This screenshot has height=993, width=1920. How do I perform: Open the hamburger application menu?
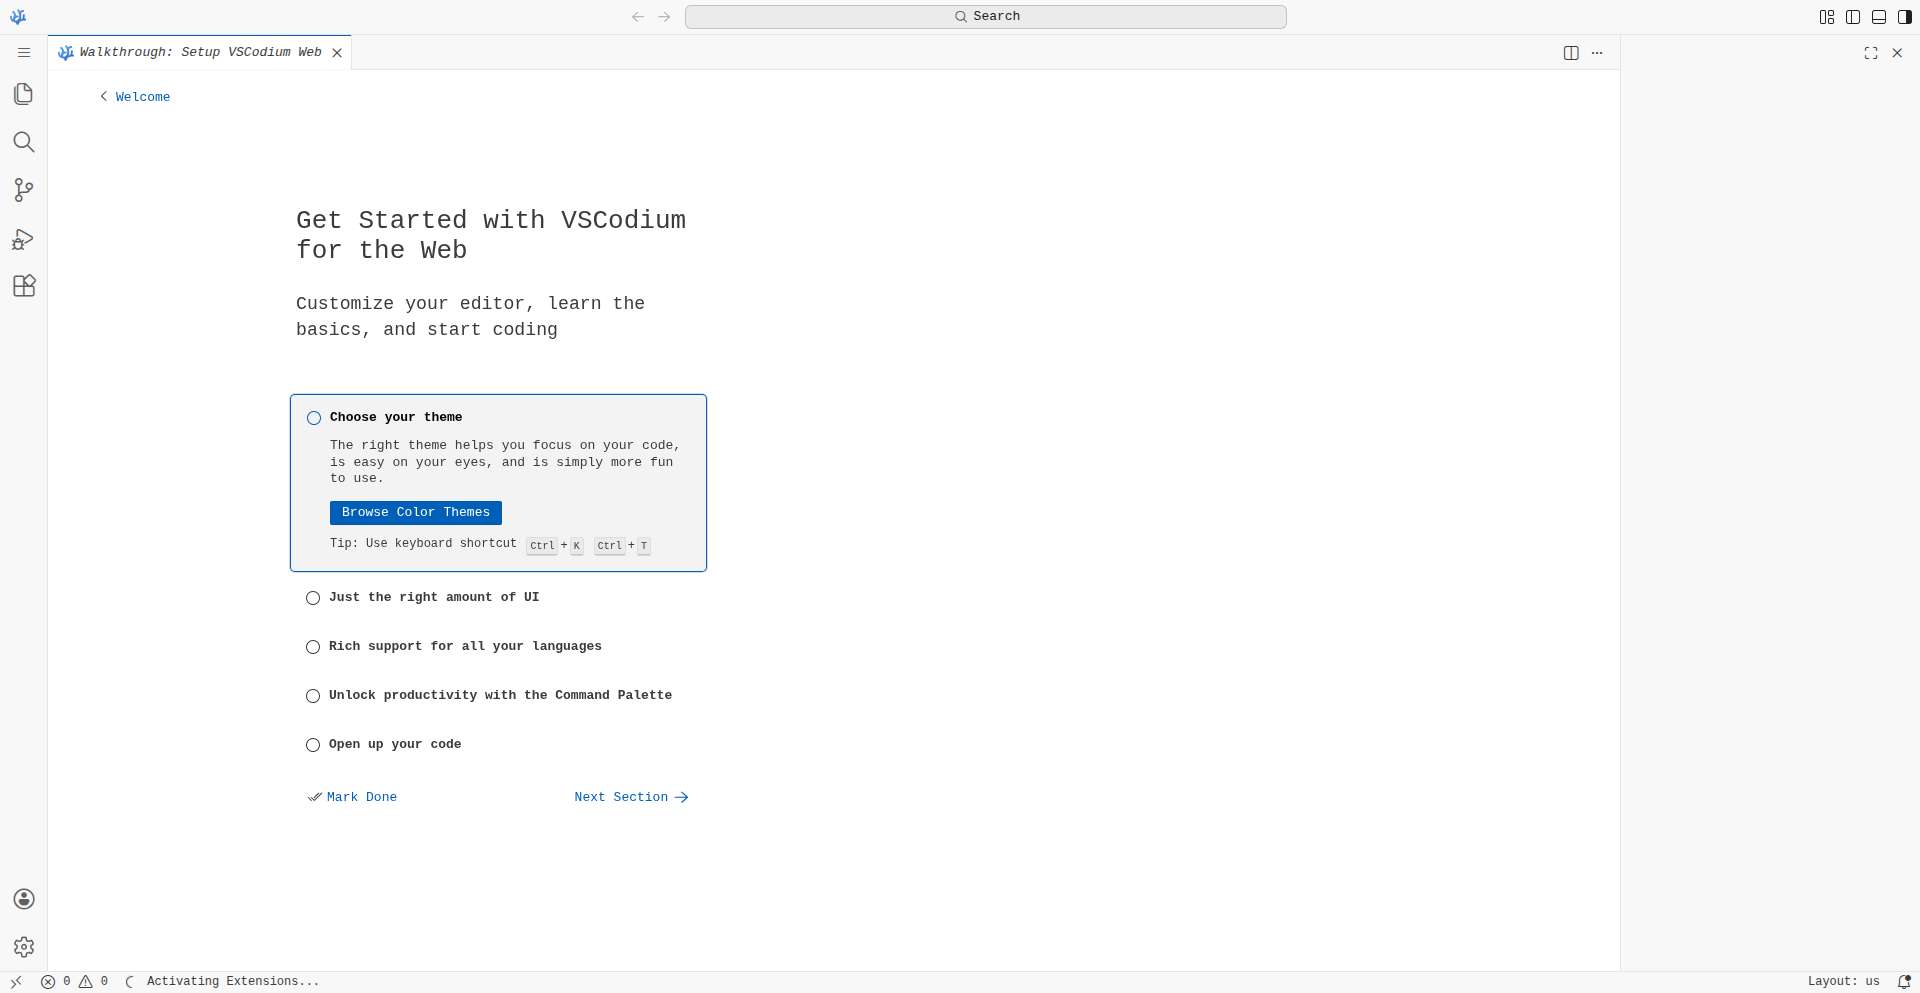tap(24, 53)
